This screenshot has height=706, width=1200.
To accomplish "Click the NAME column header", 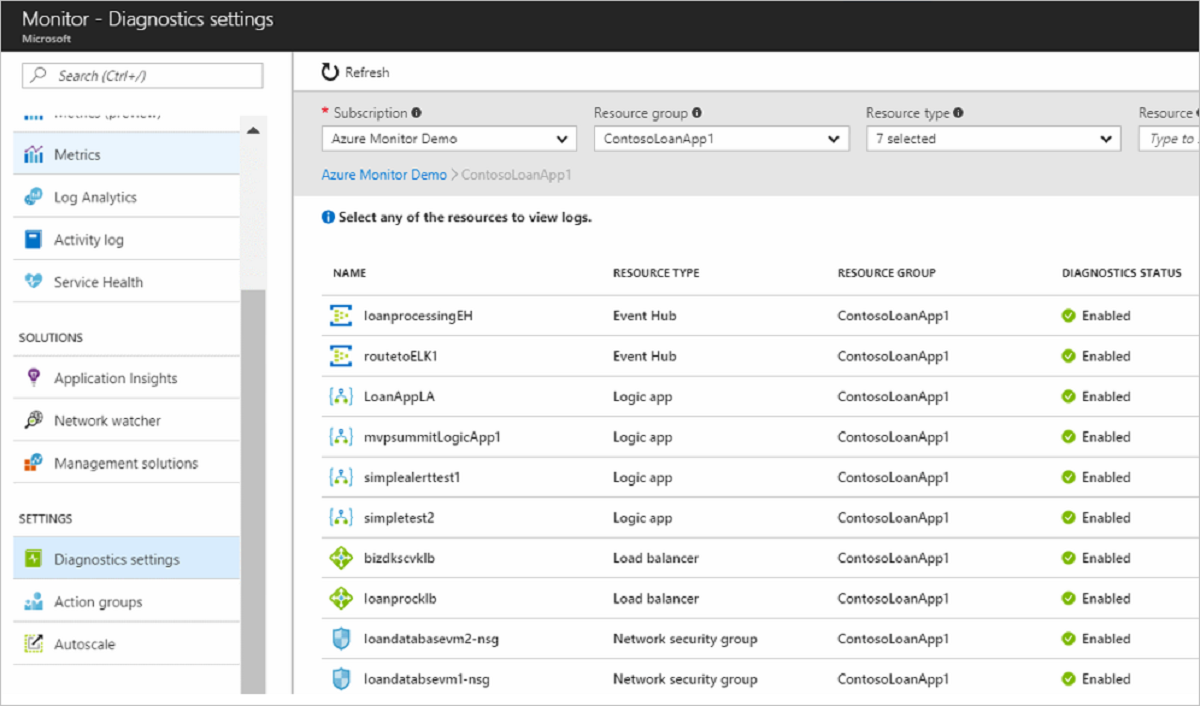I will 349,273.
